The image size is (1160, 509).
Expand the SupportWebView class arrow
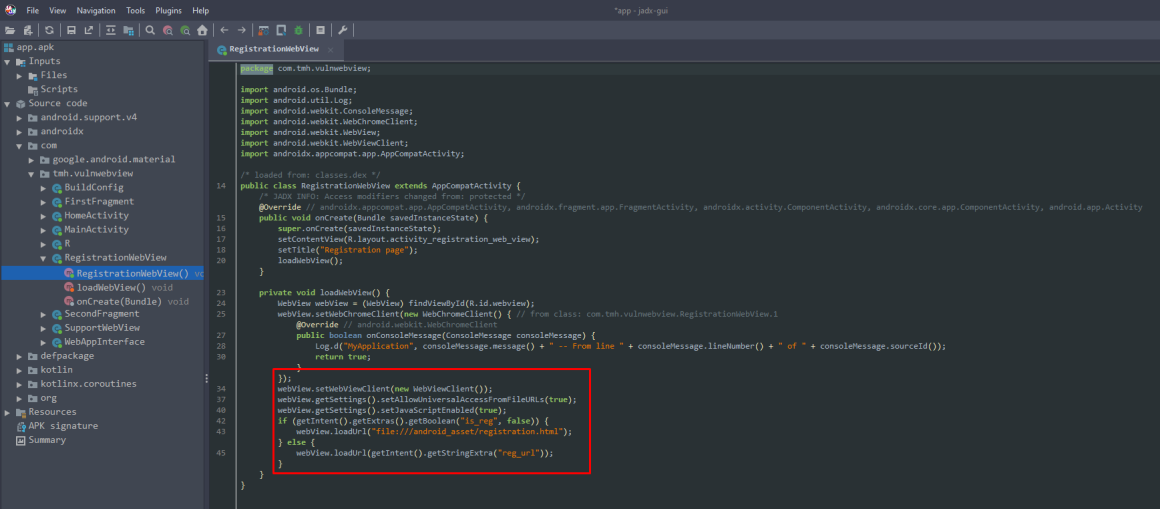tap(43, 328)
